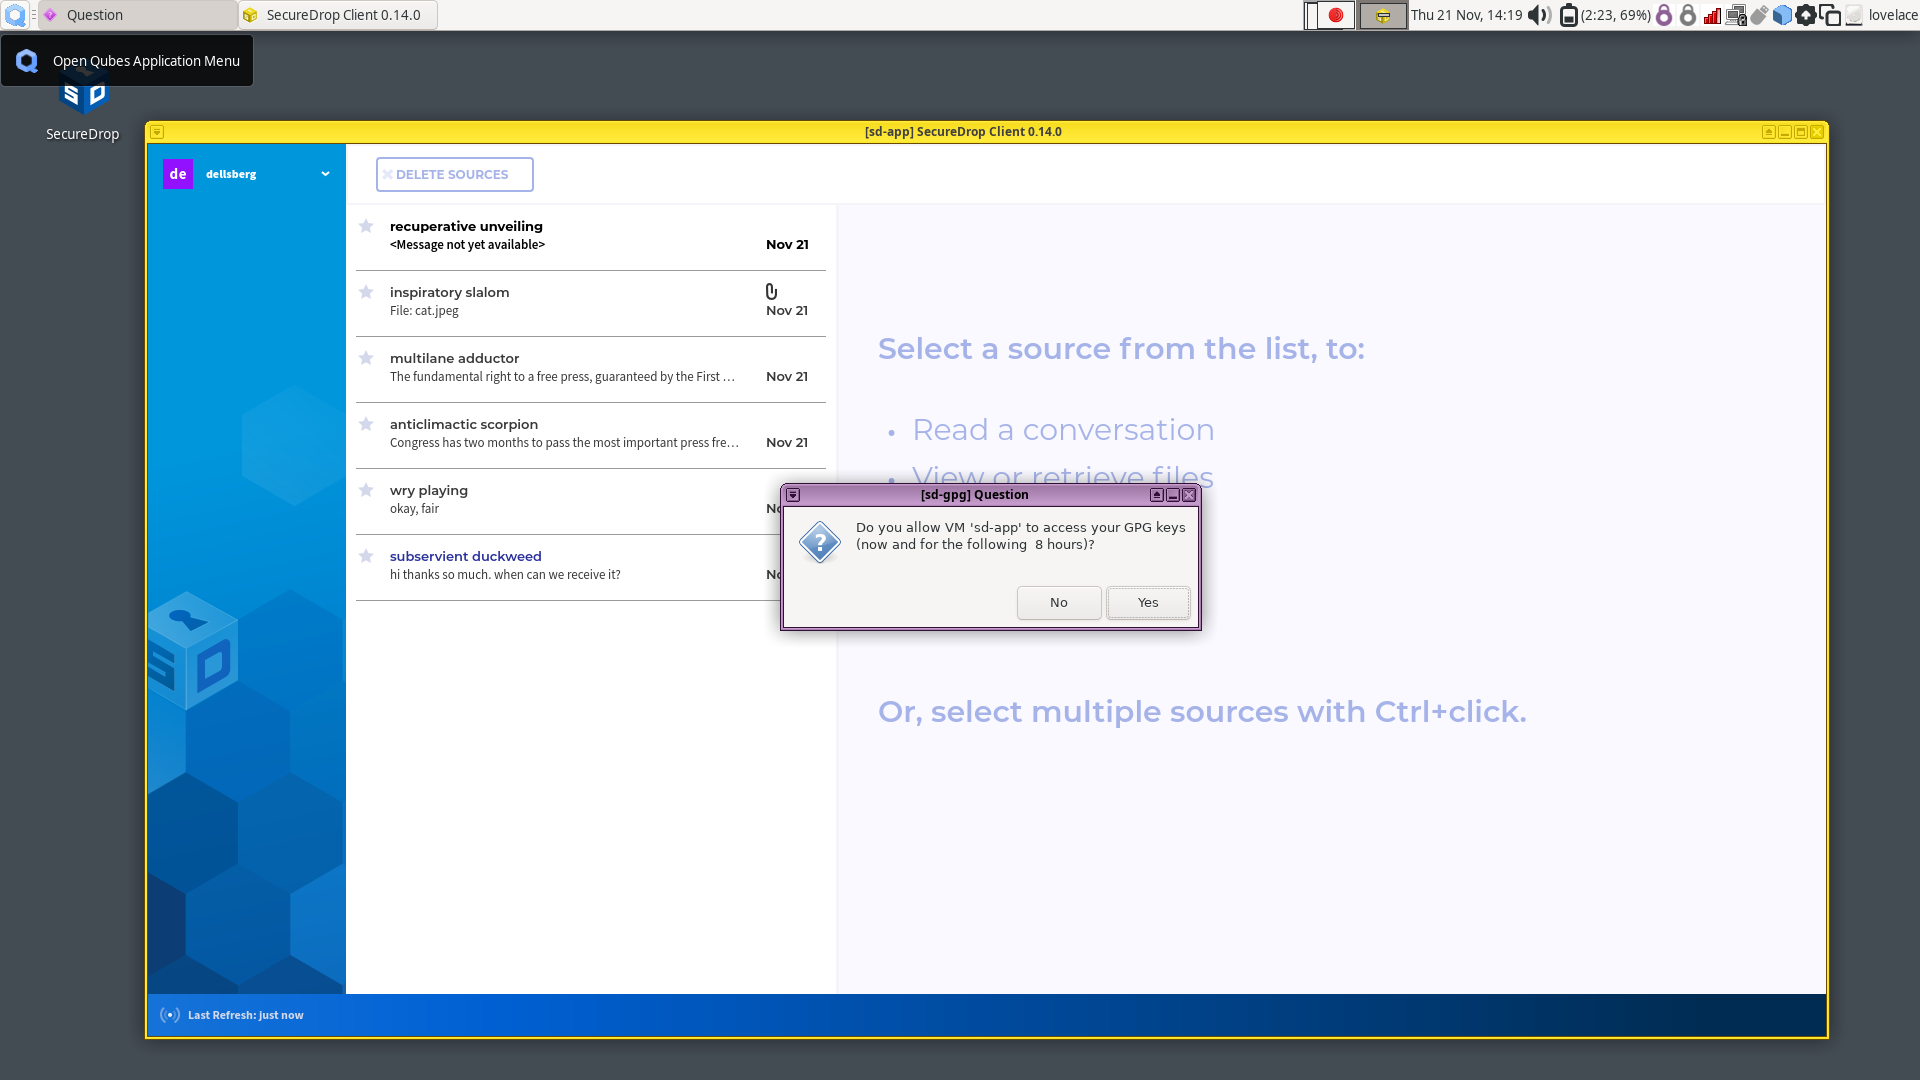Click No to deny GPG key access
This screenshot has height=1080, width=1920.
point(1059,602)
